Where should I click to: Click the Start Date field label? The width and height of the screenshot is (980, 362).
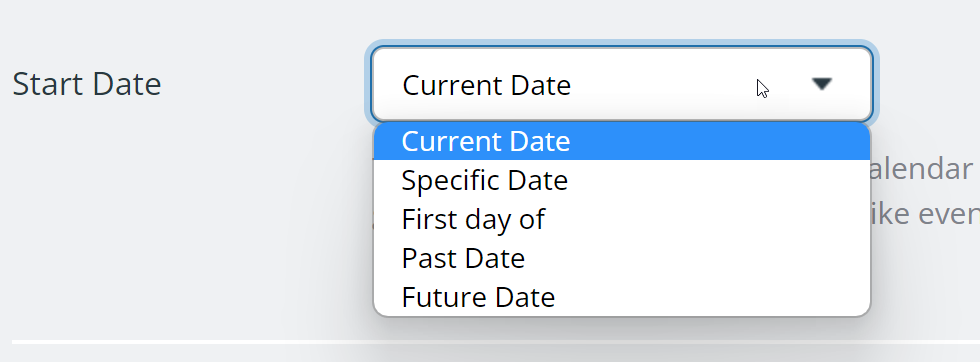[87, 84]
